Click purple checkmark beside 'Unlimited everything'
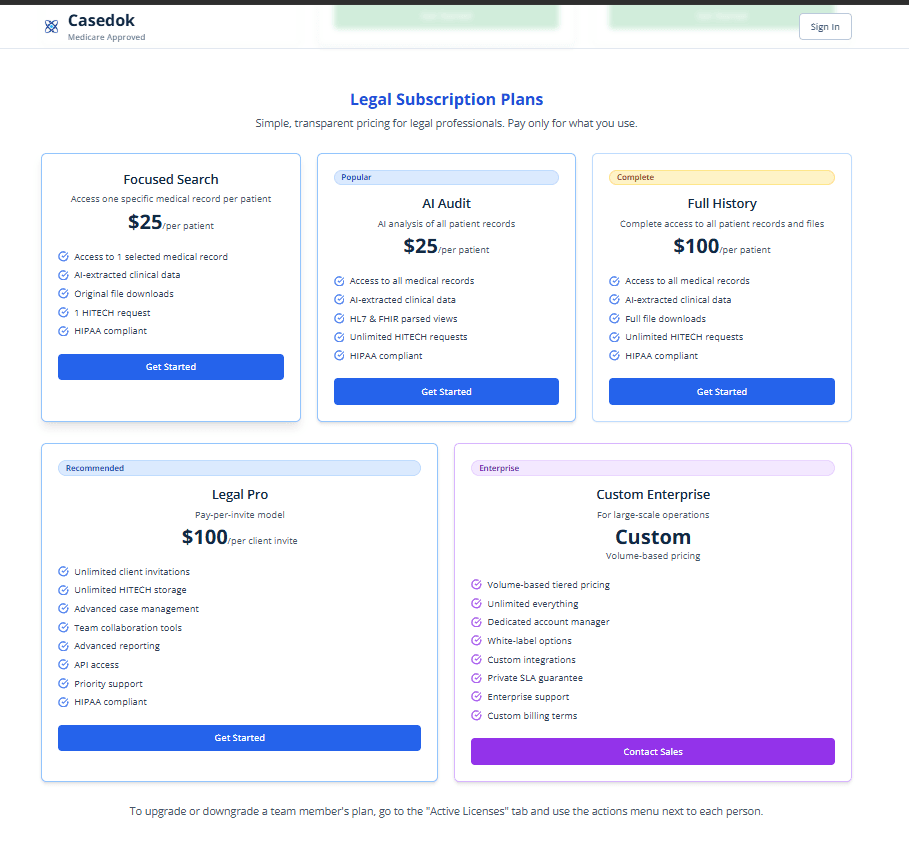 pyautogui.click(x=477, y=603)
